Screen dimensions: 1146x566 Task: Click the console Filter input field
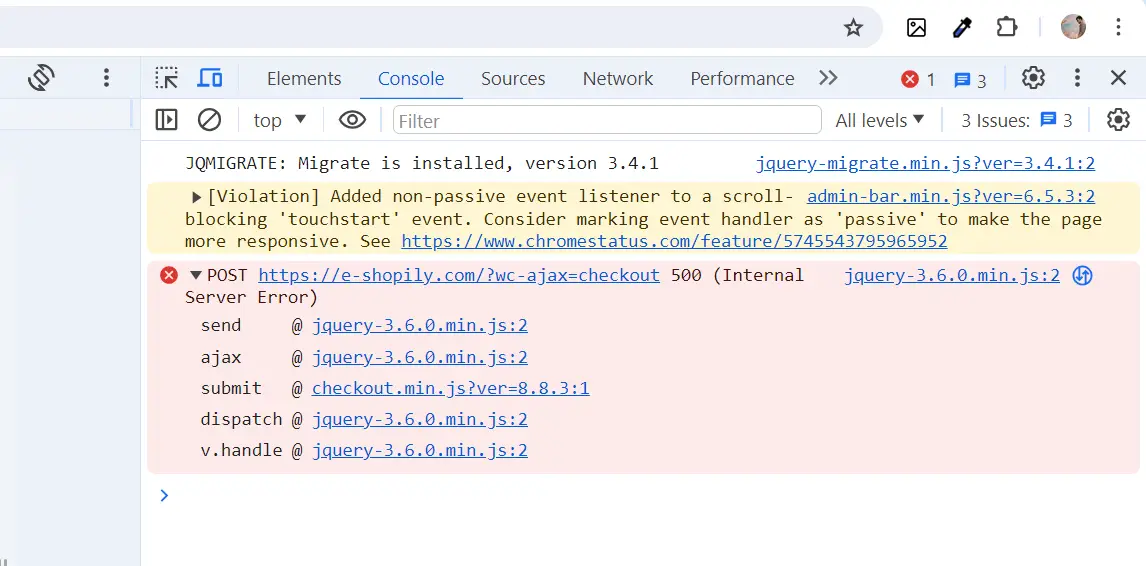tap(606, 120)
